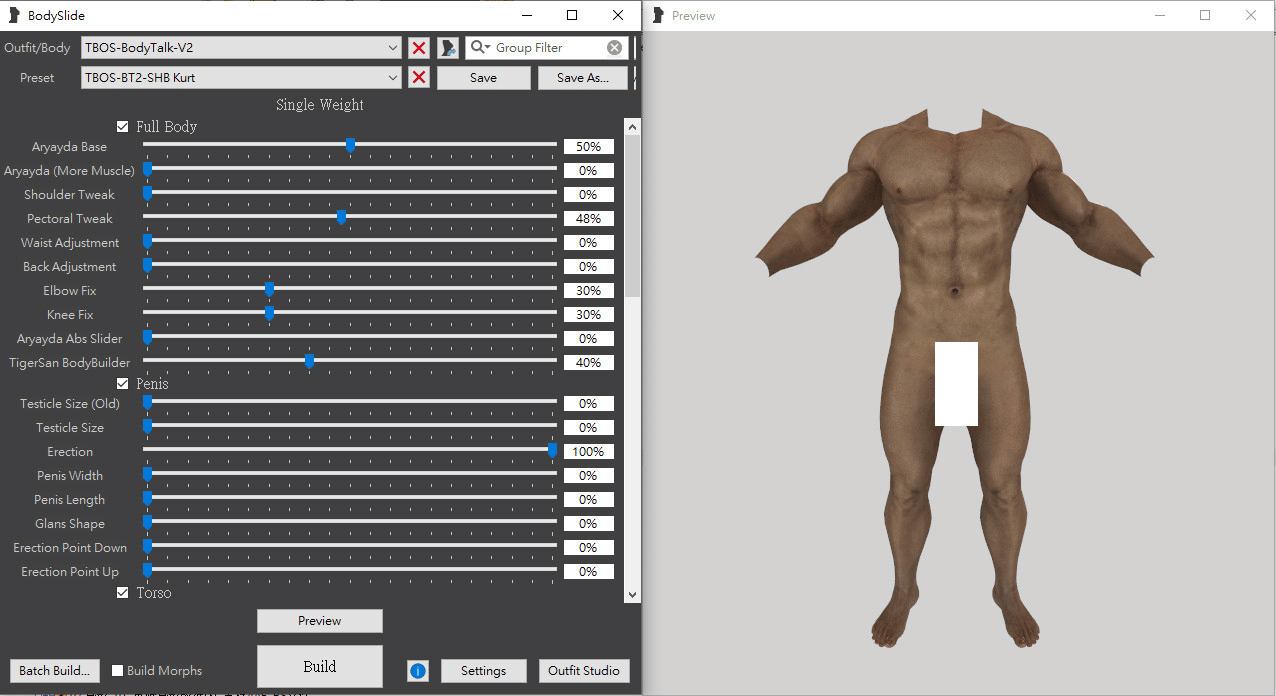
Task: Click the Erection Point Up label
Action: 70,572
